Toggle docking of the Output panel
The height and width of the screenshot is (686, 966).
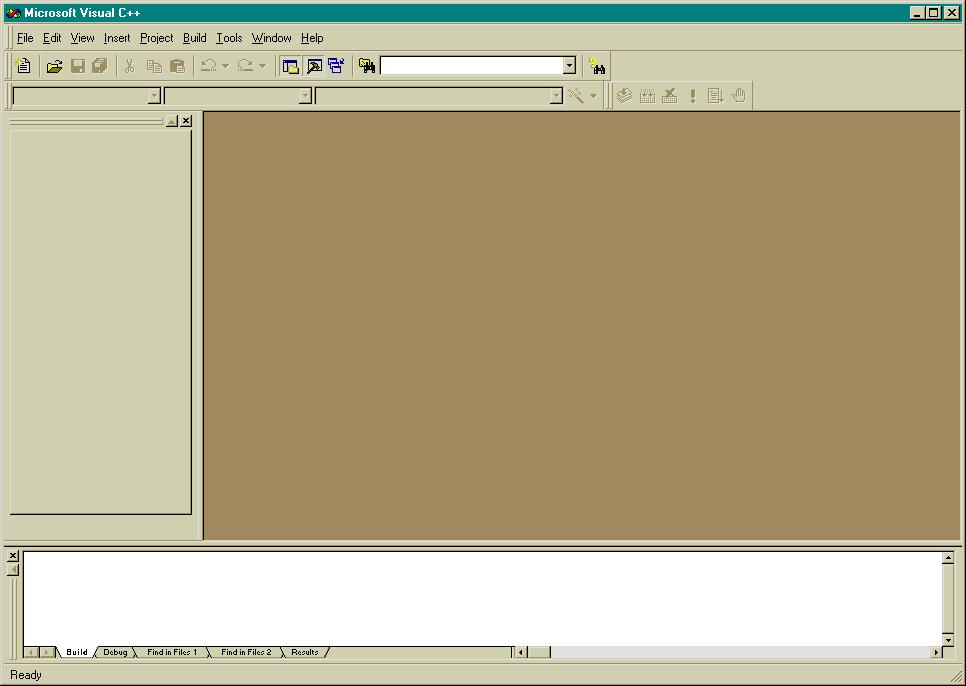tap(13, 570)
